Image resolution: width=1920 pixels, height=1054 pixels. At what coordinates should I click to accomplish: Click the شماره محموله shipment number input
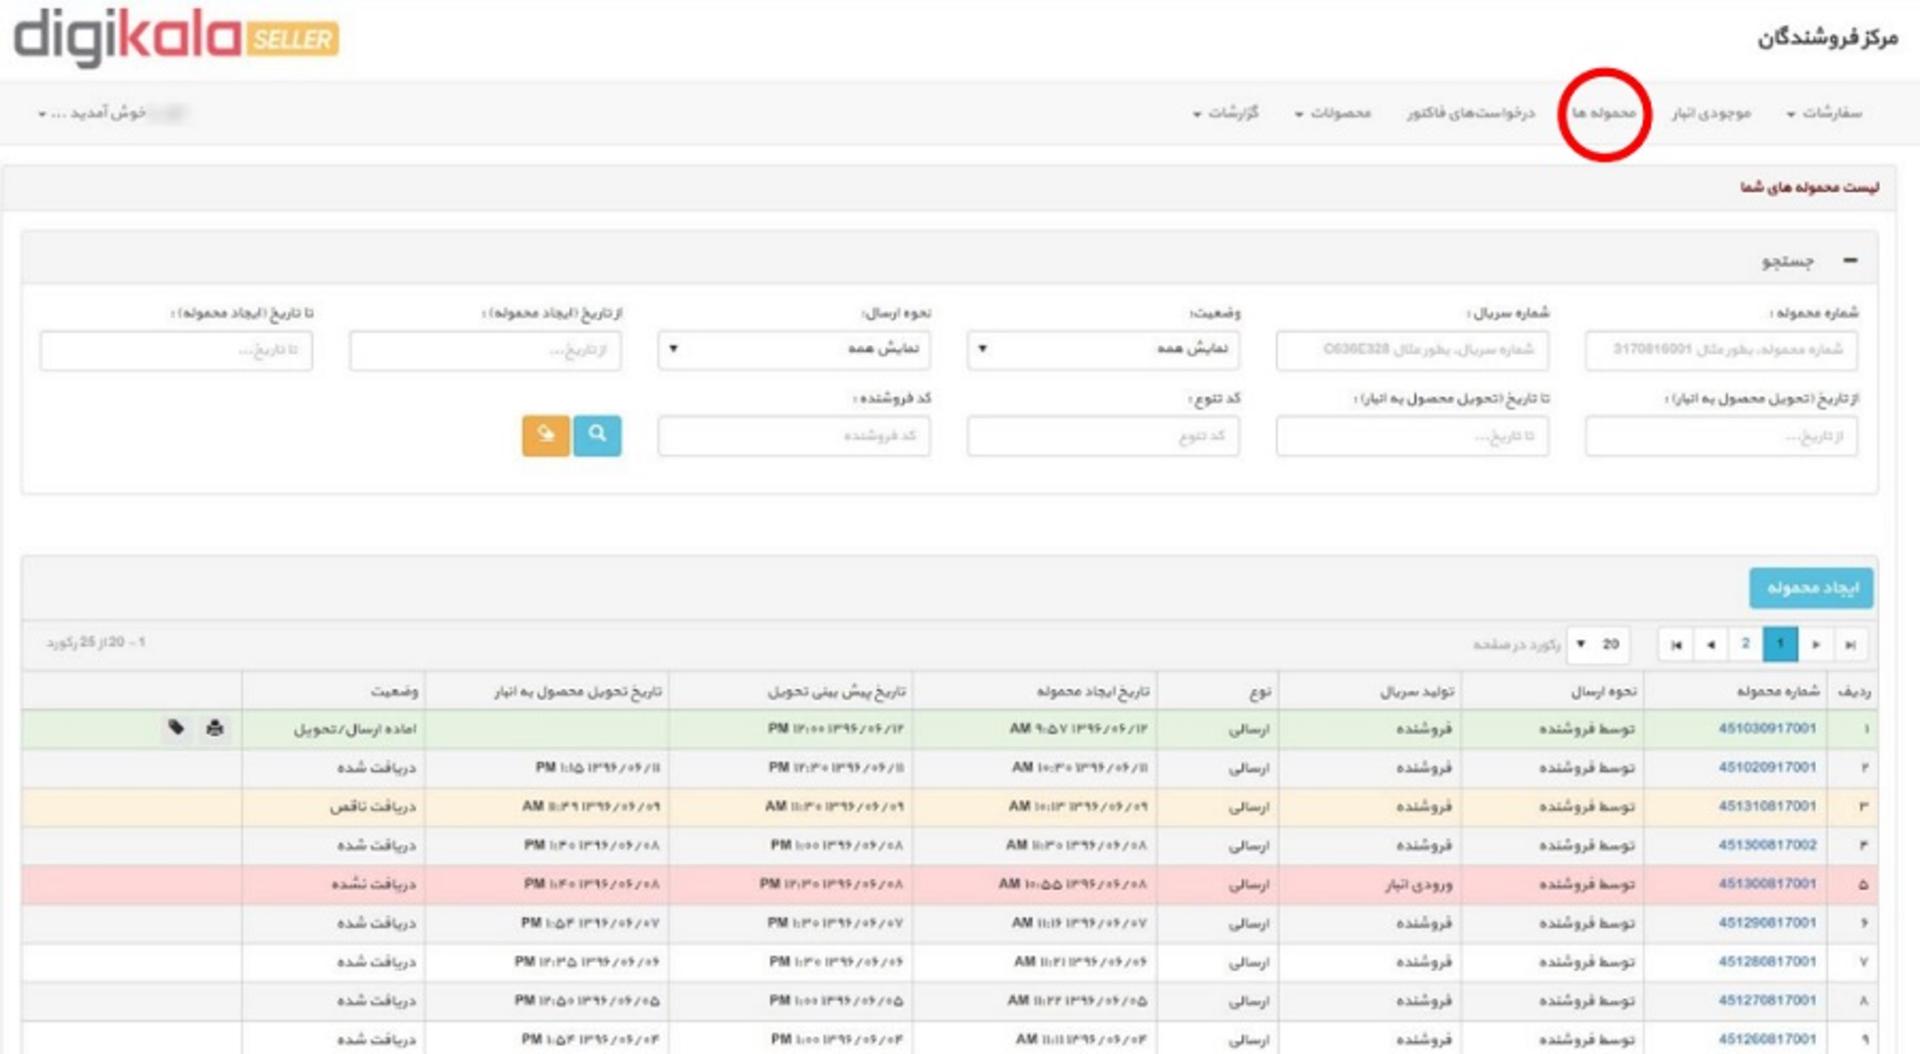tap(1721, 350)
